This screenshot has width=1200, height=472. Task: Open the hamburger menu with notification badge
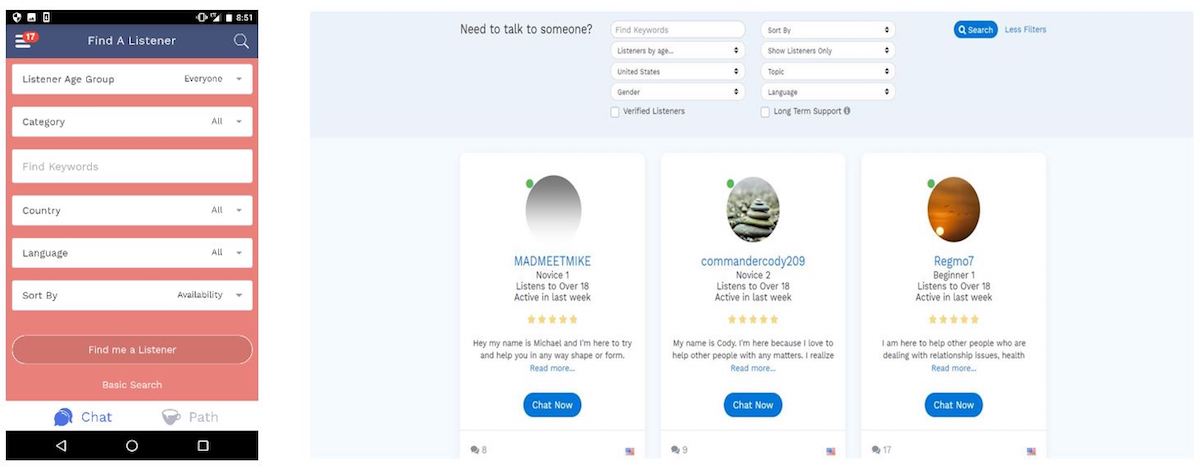(x=25, y=40)
